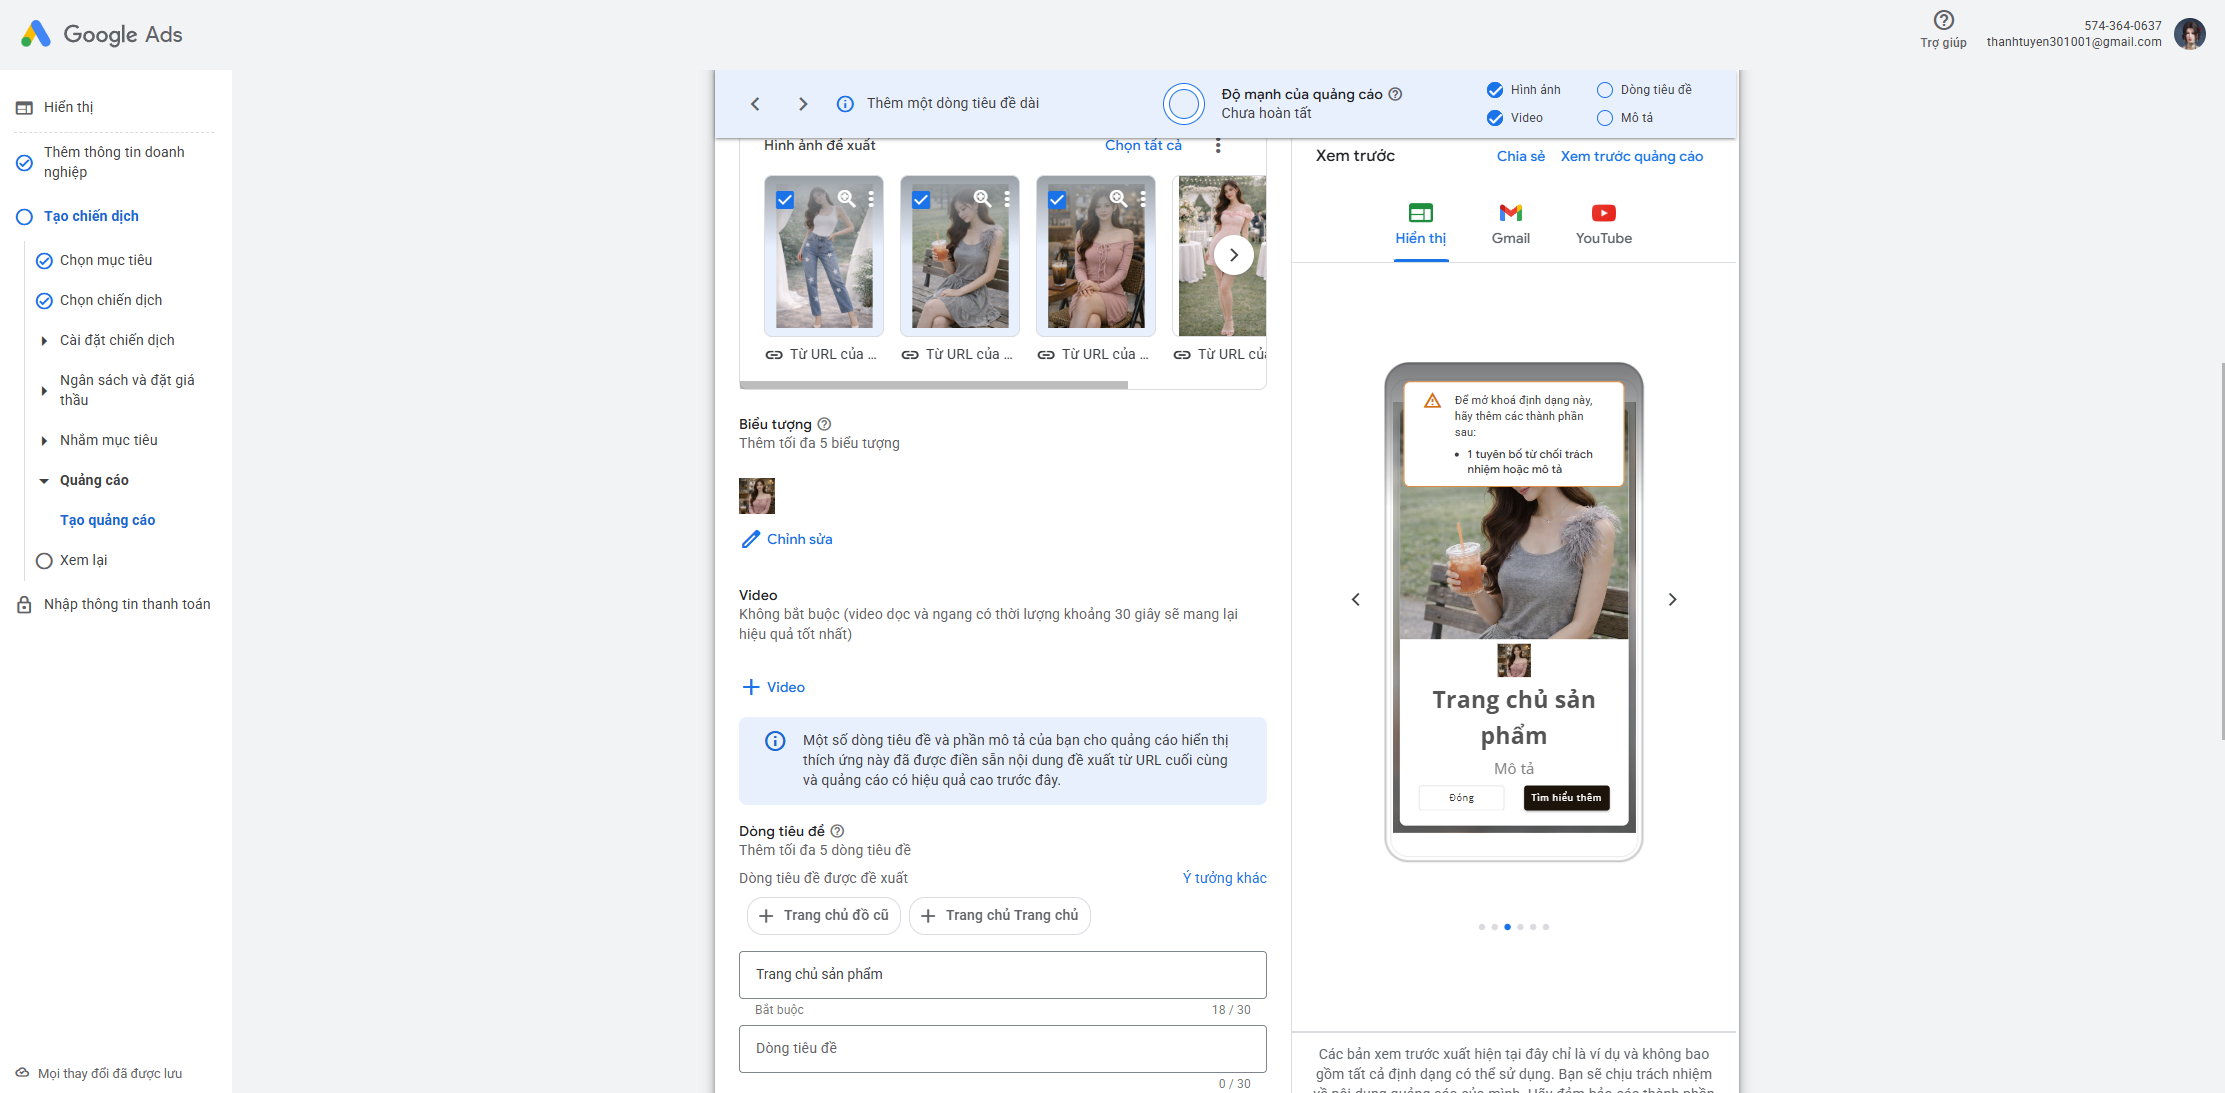This screenshot has width=2225, height=1093.
Task: Click the pencil Chỉnh sửa icon
Action: tap(751, 539)
